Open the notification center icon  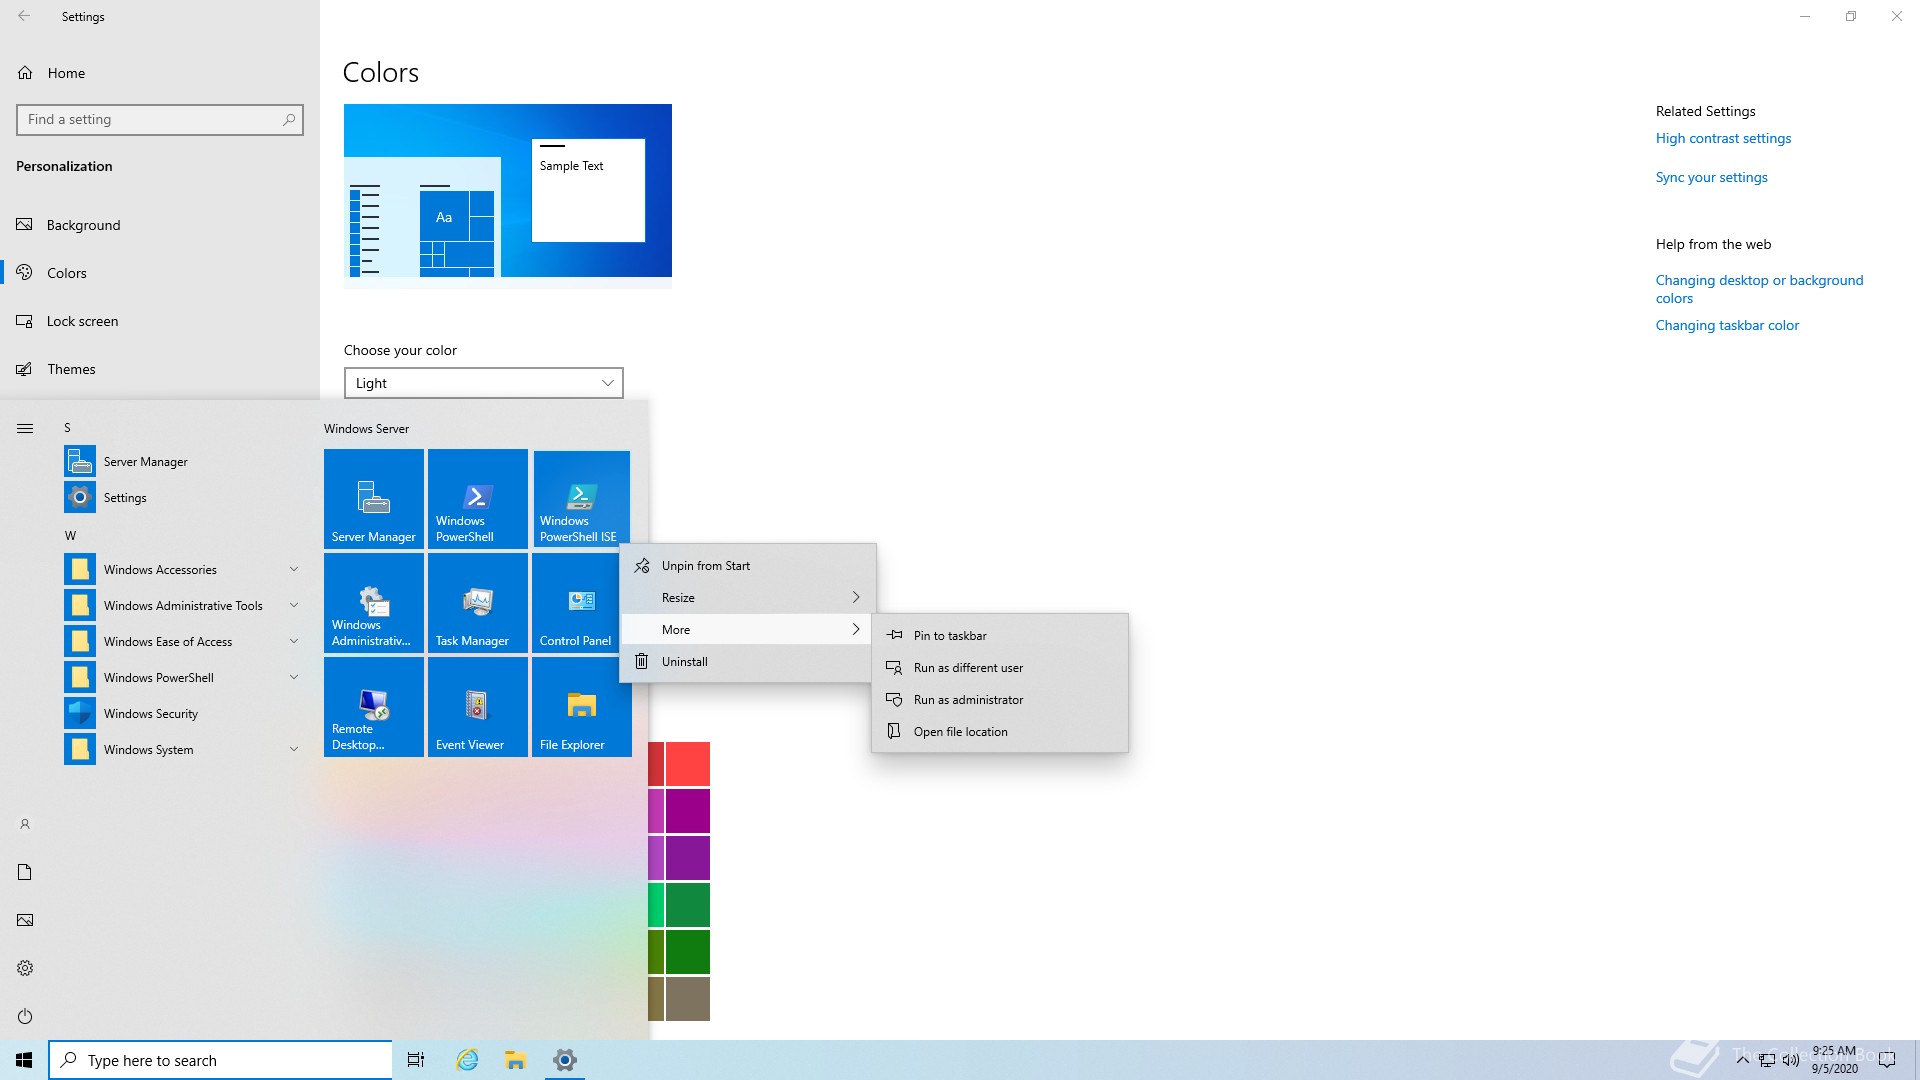pos(1887,1060)
